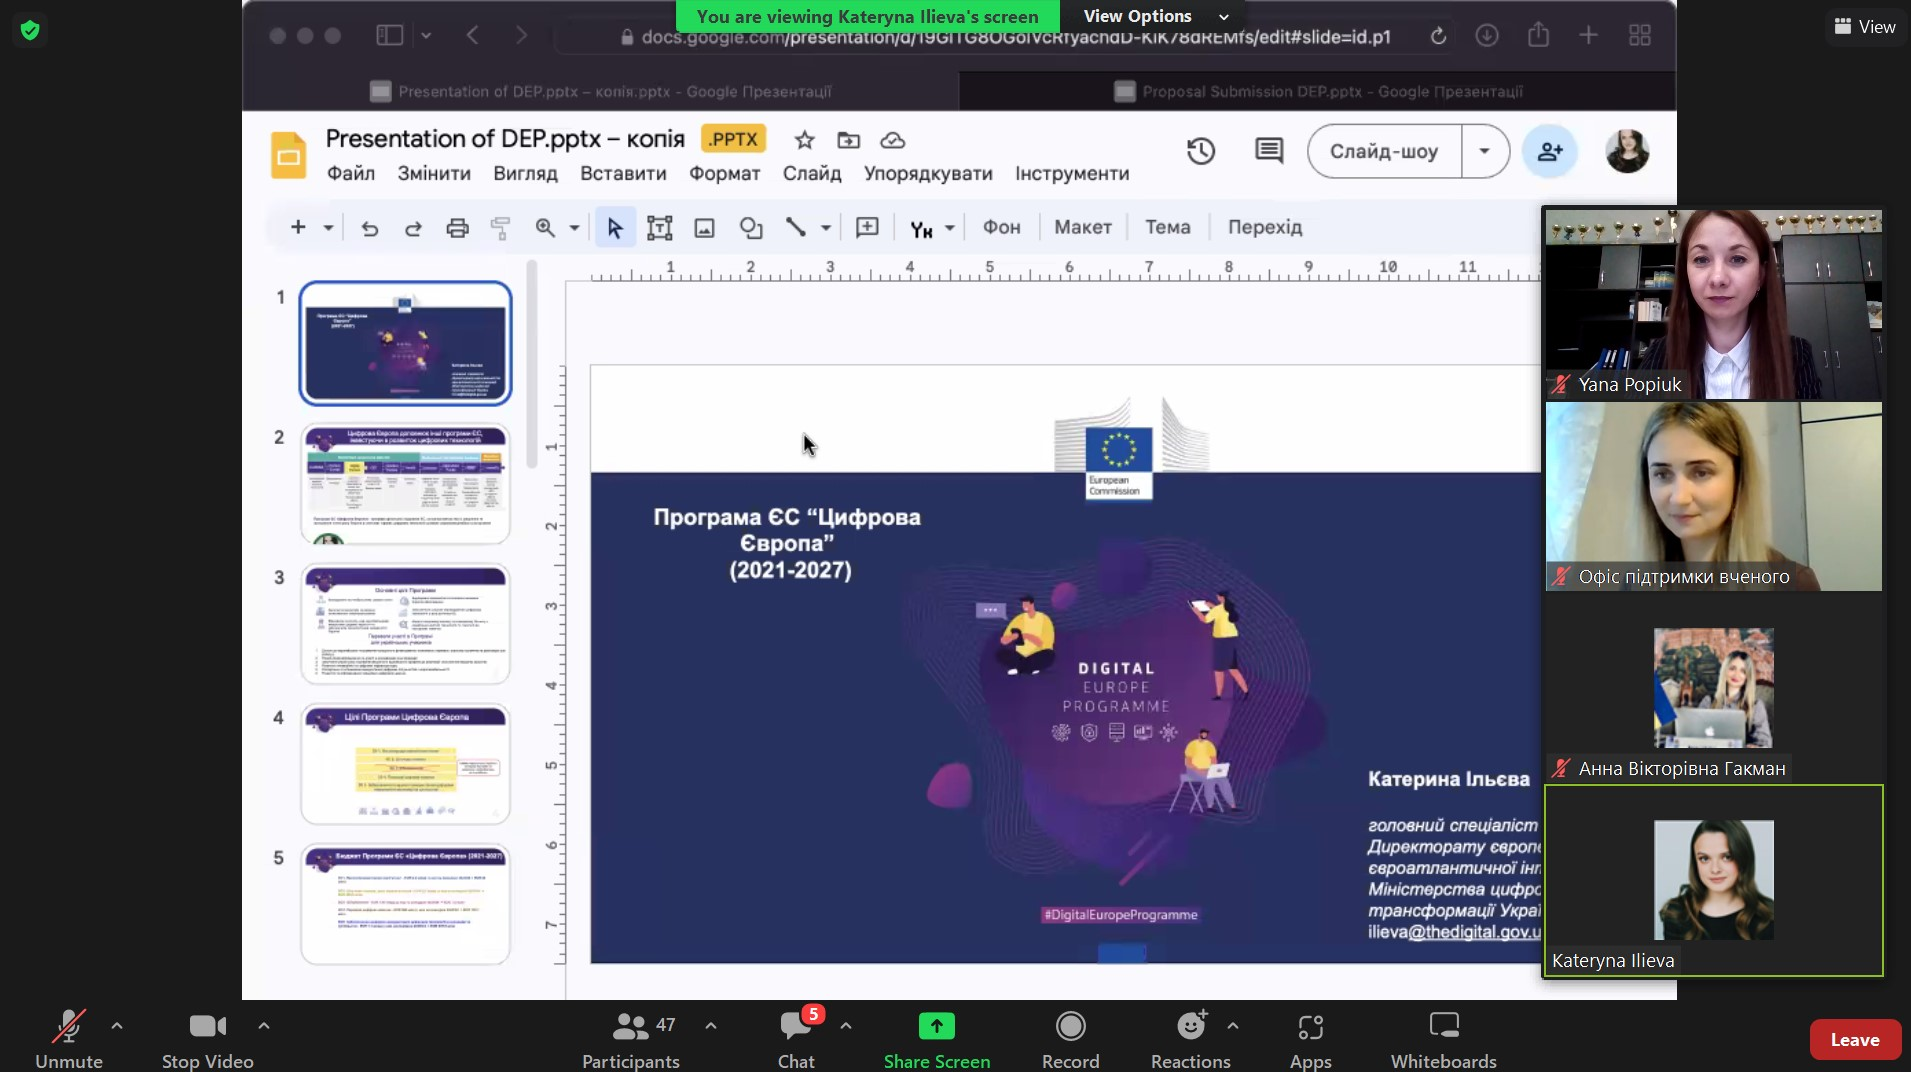
Task: Open the Формат menu
Action: pyautogui.click(x=724, y=173)
